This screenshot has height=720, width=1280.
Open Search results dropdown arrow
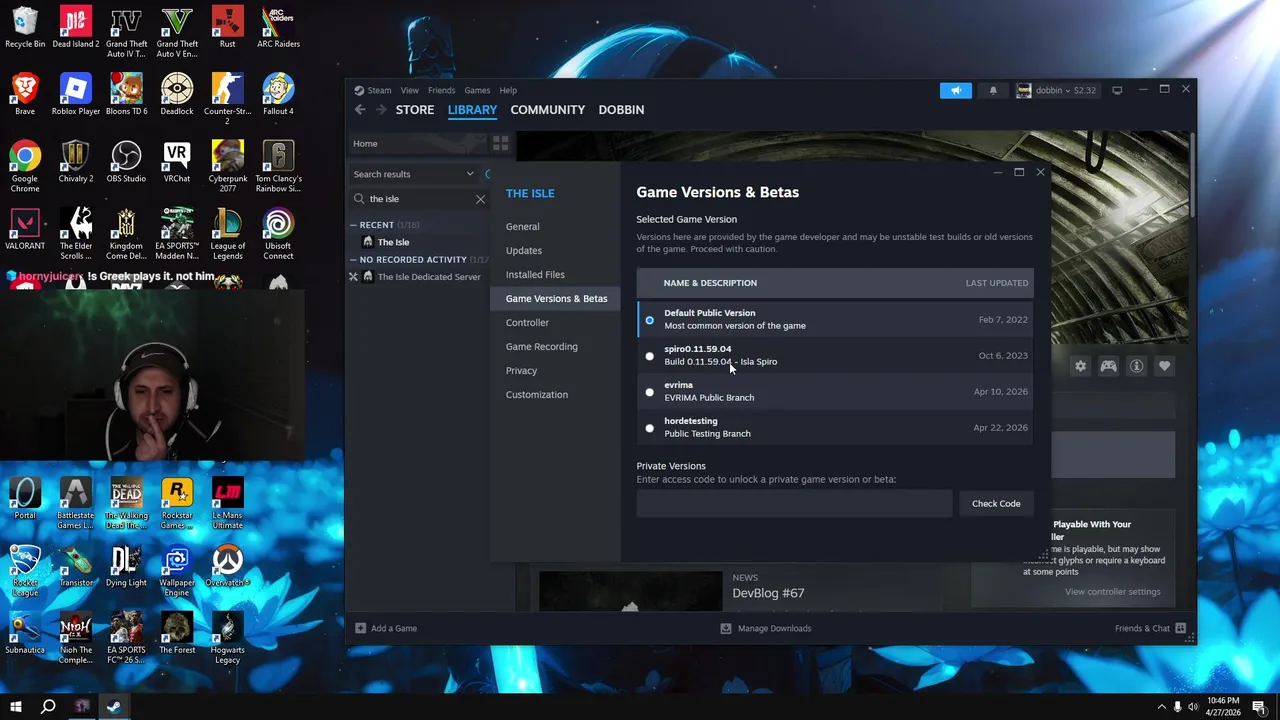[x=470, y=174]
